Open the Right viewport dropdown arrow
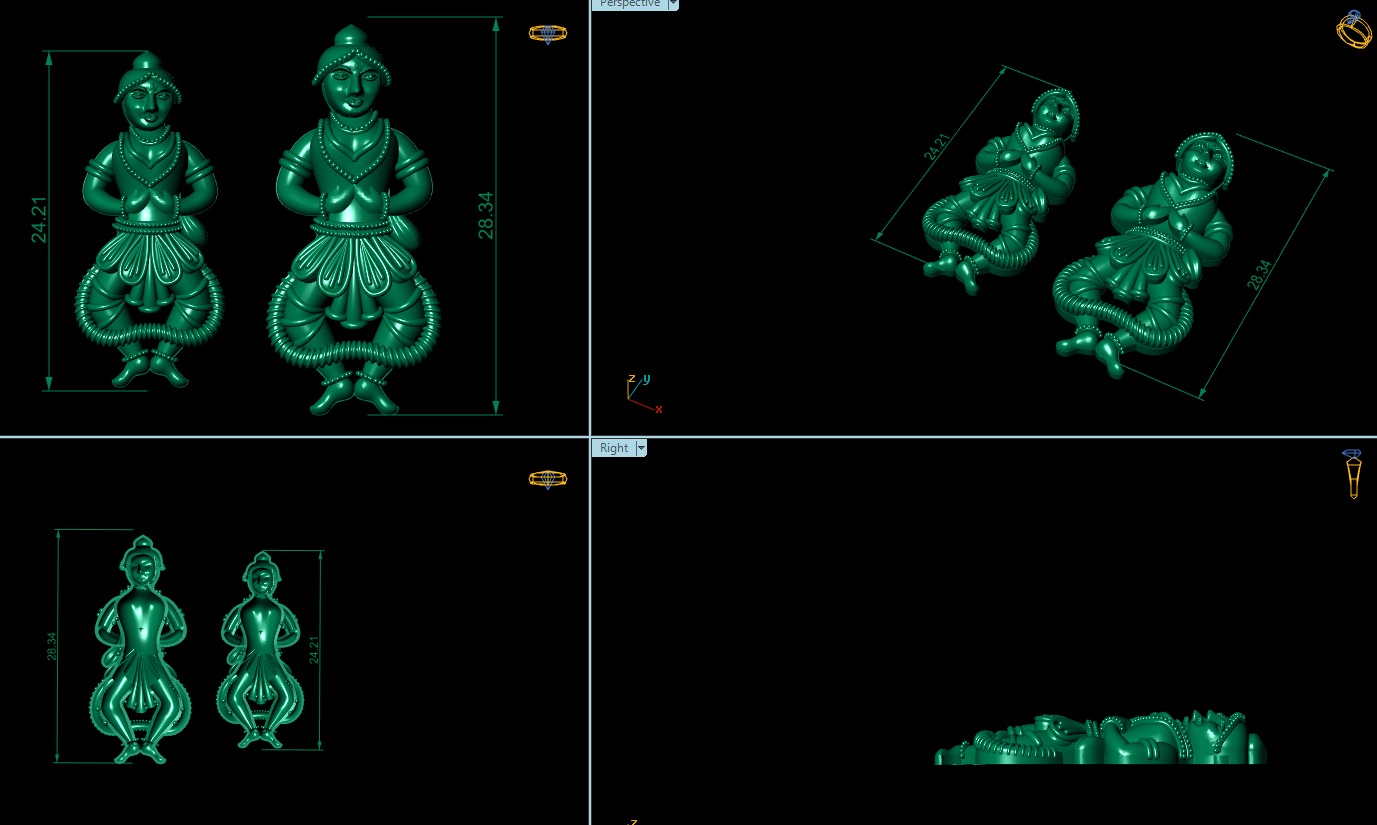This screenshot has width=1377, height=825. click(641, 448)
